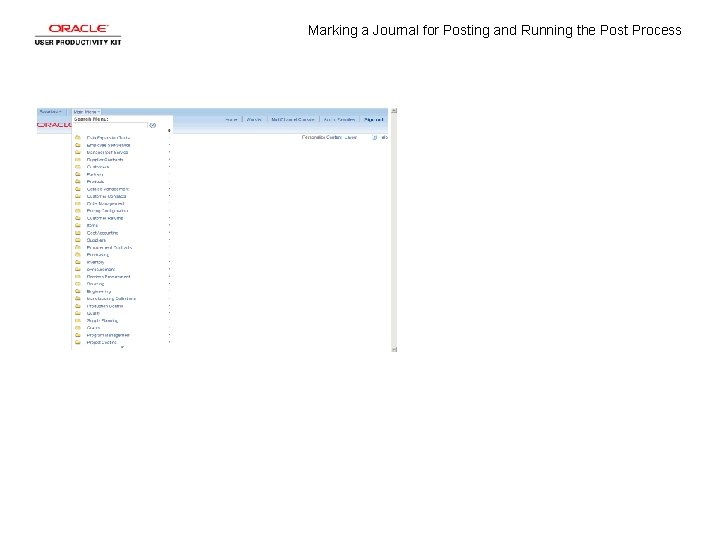Click the help icon beside Layout

374,137
